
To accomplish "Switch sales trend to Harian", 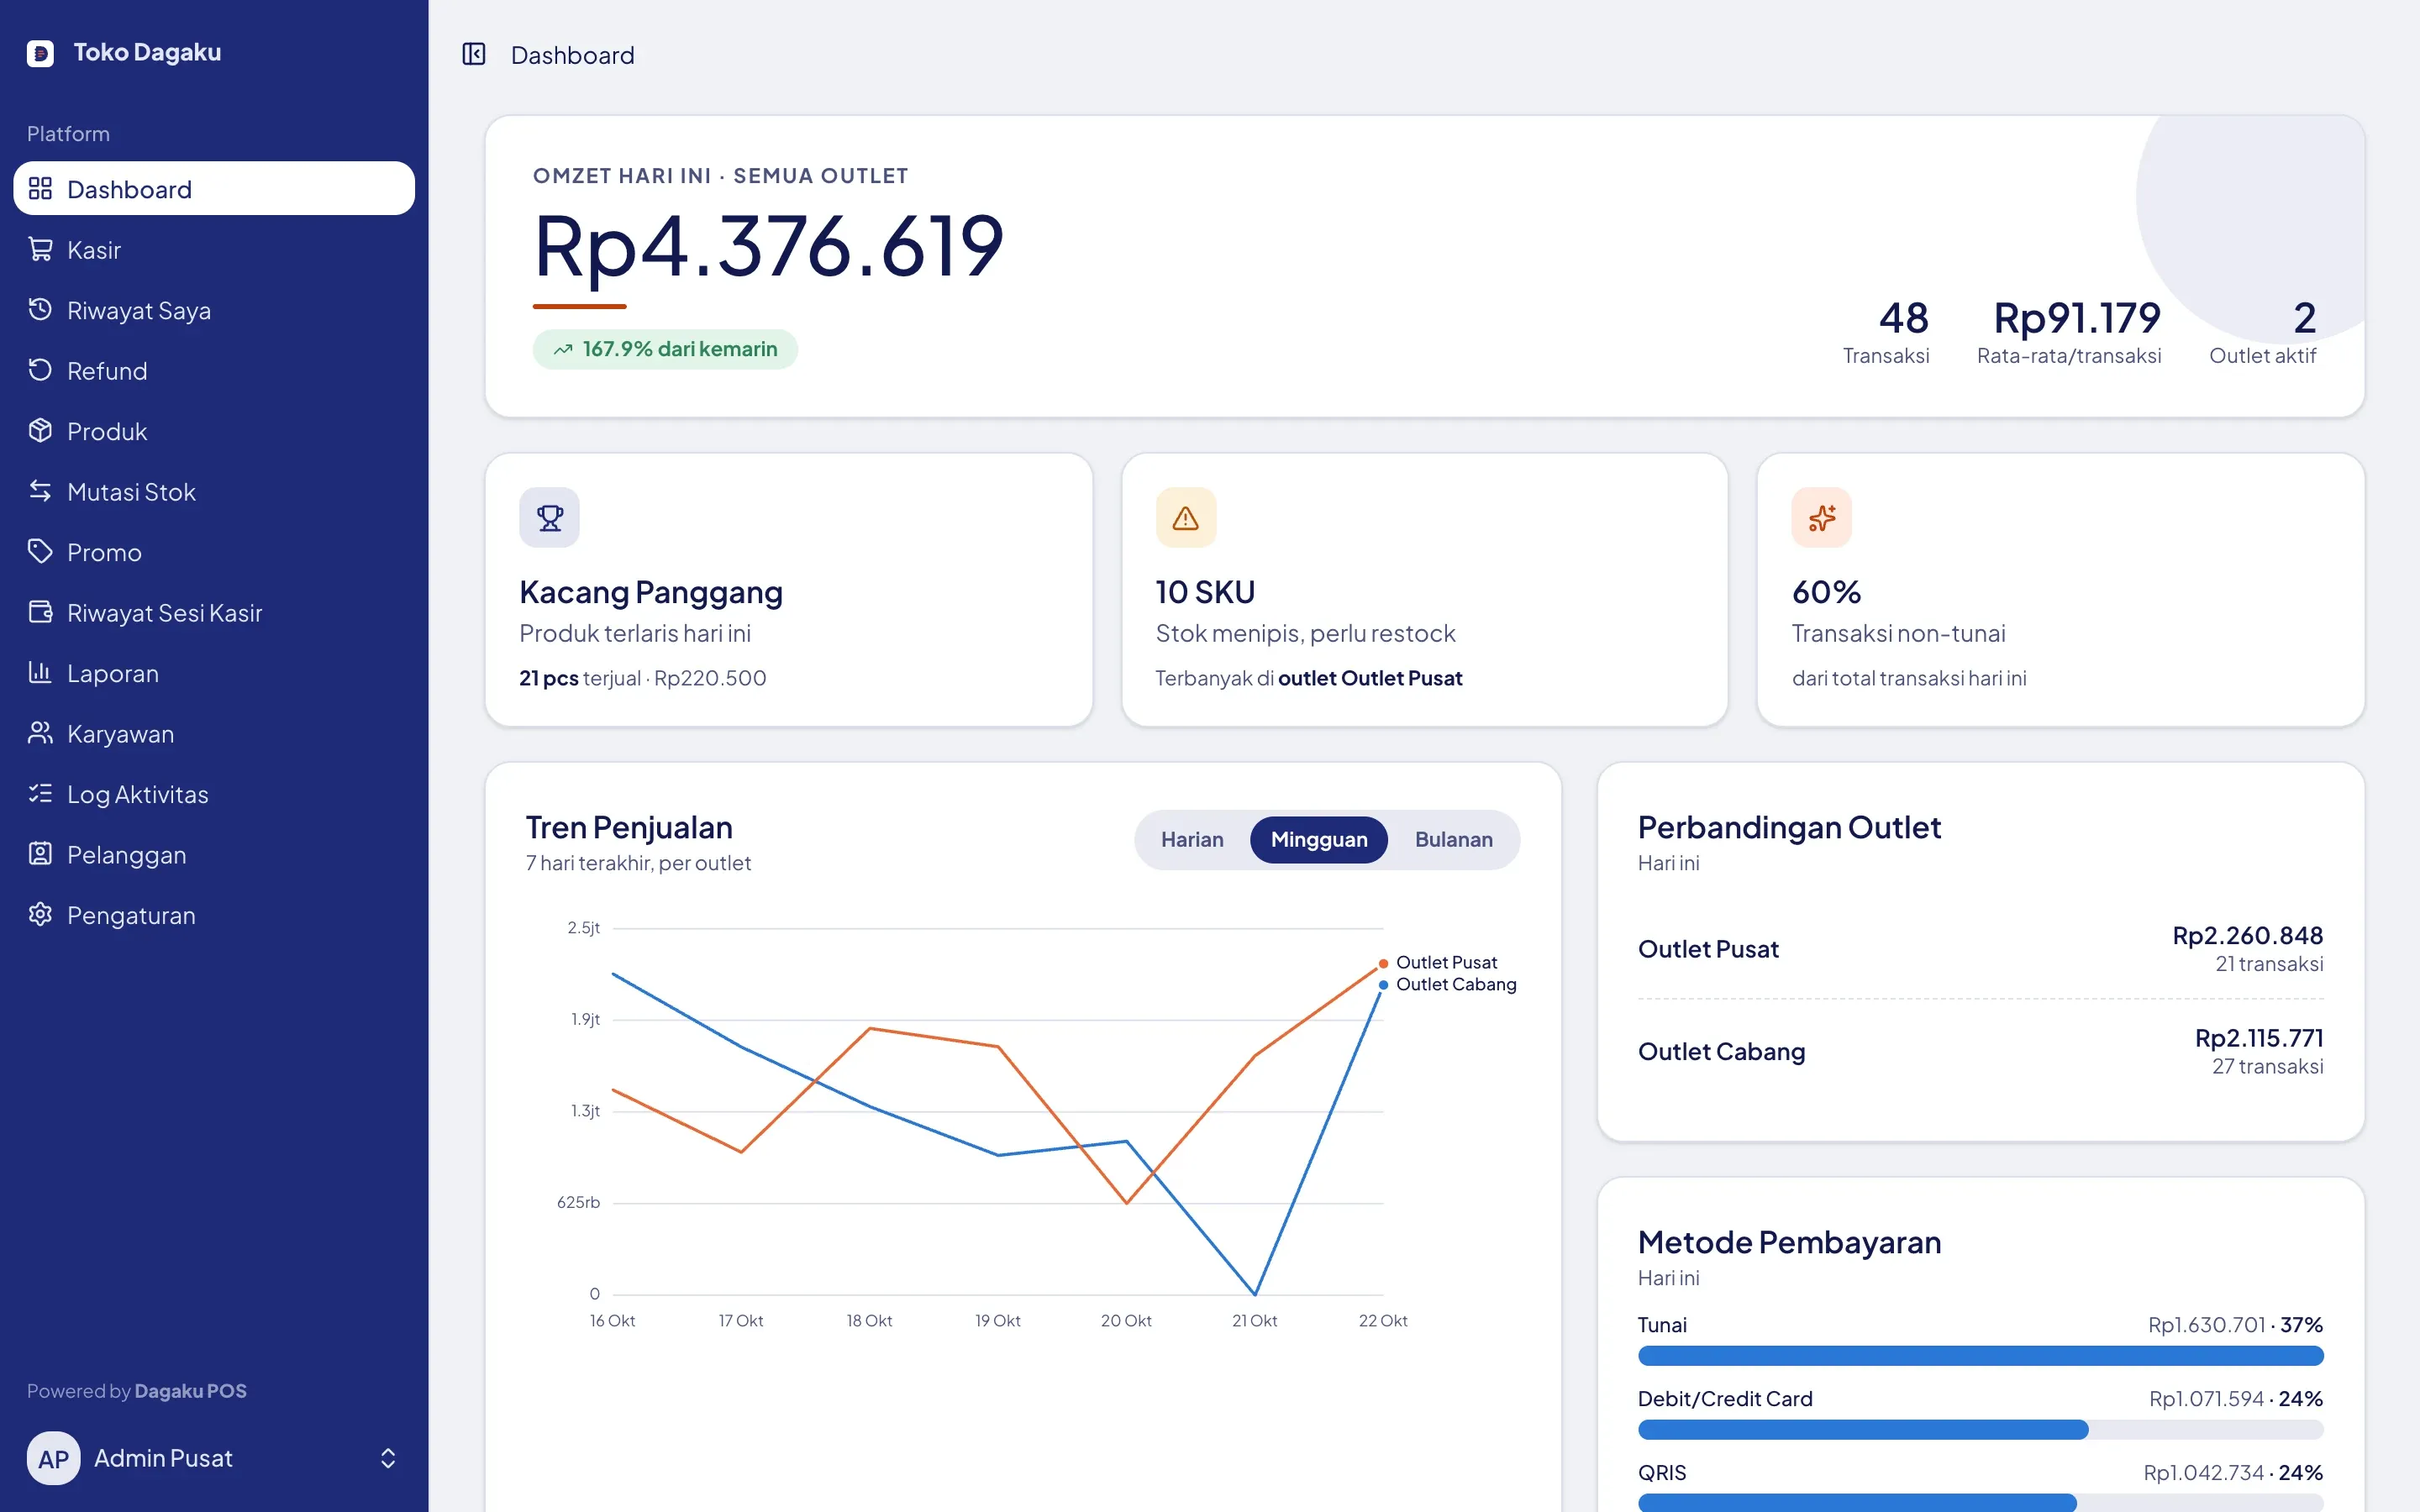I will pyautogui.click(x=1192, y=840).
